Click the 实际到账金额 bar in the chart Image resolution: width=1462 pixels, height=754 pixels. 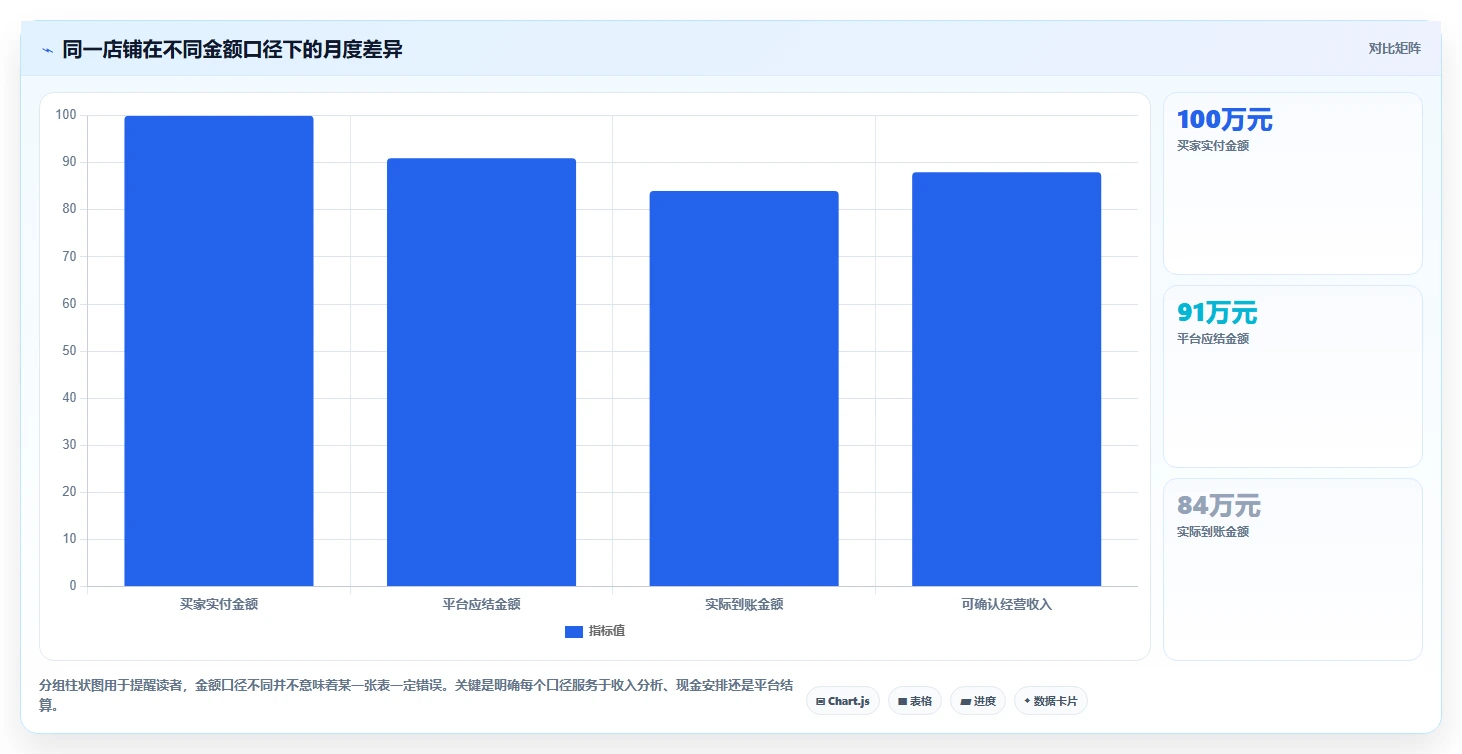(x=744, y=388)
